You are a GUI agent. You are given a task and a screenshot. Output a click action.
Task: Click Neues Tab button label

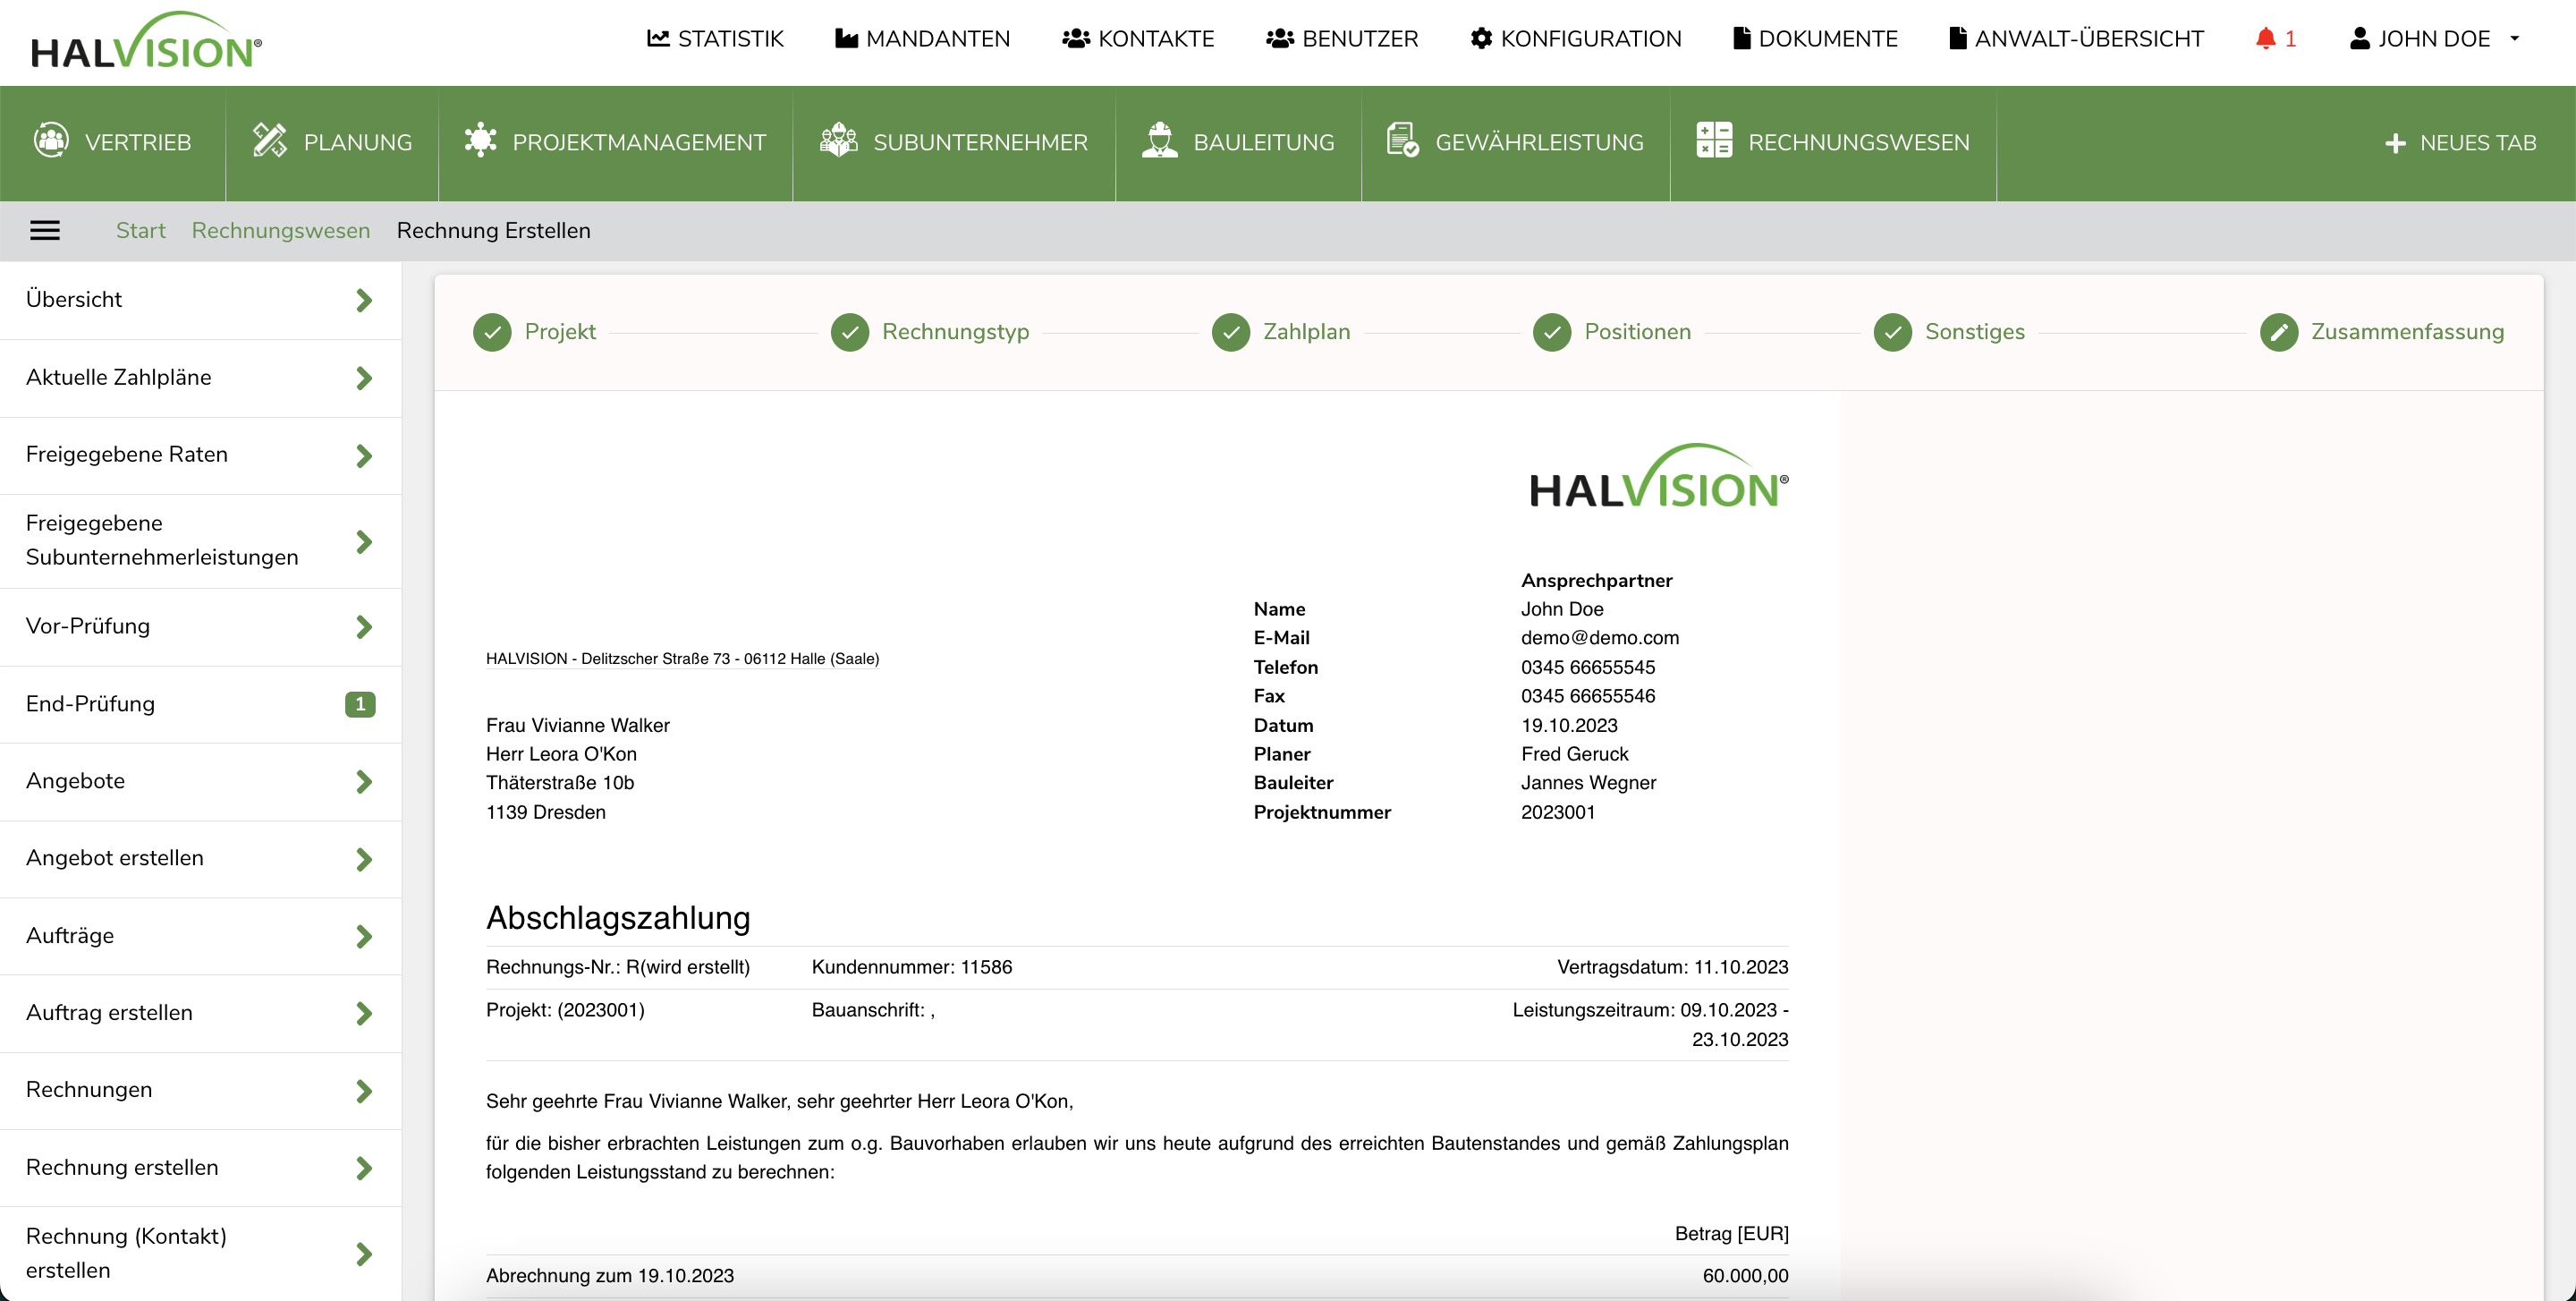pos(2478,143)
